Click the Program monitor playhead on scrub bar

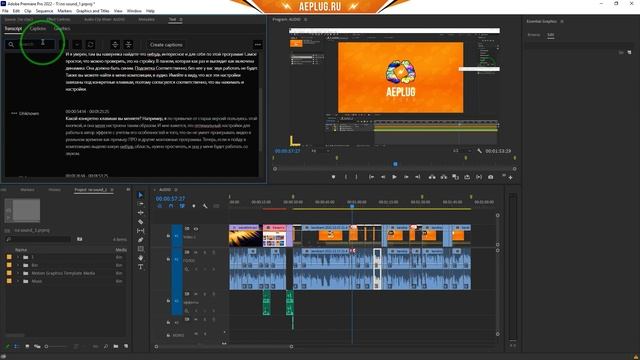(395, 164)
